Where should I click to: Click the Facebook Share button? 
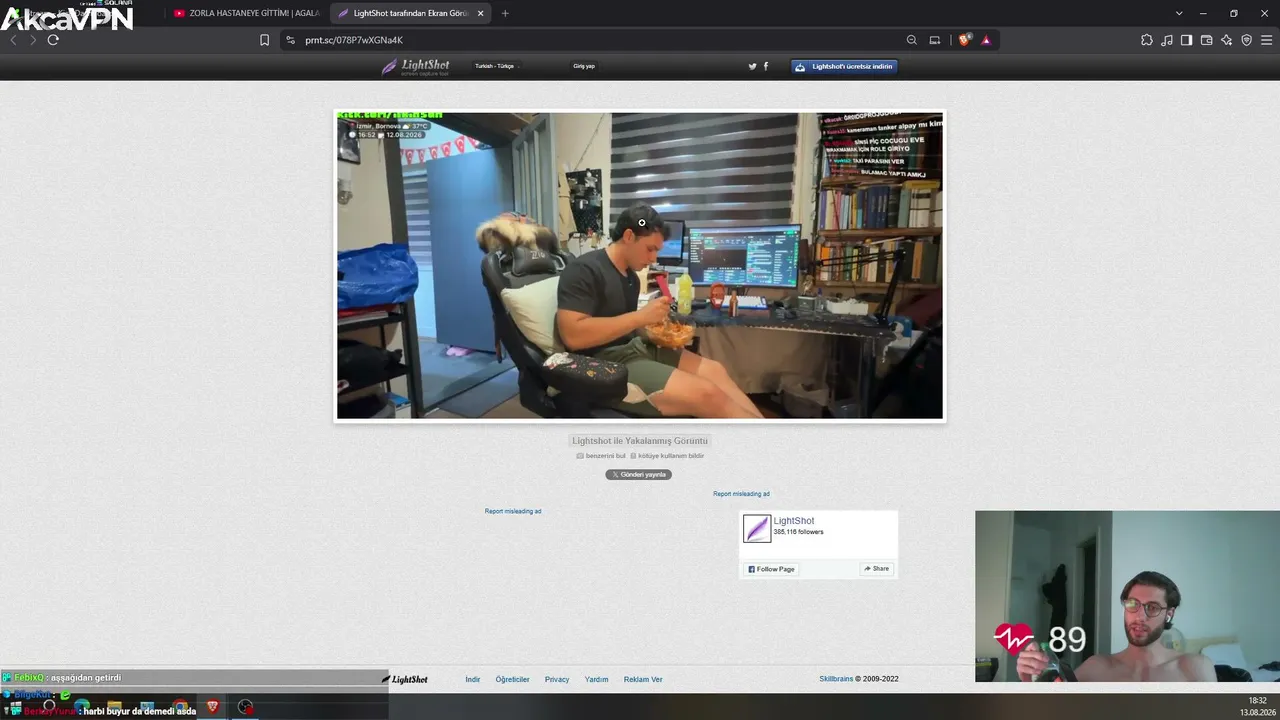(876, 569)
